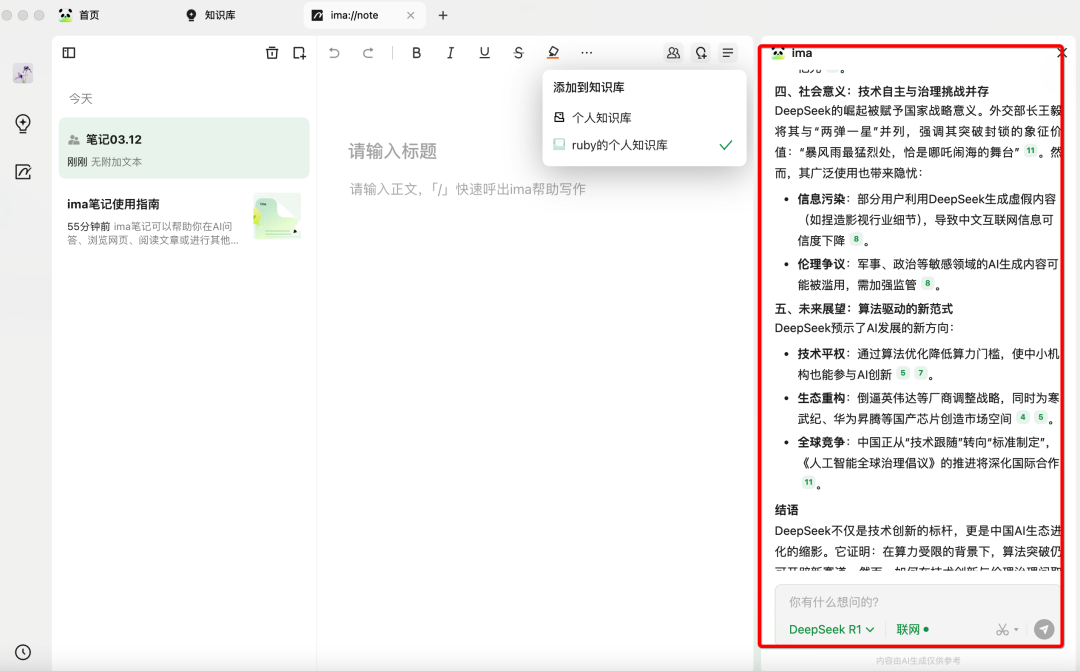Create a new note with the plus-page icon

[x=299, y=53]
